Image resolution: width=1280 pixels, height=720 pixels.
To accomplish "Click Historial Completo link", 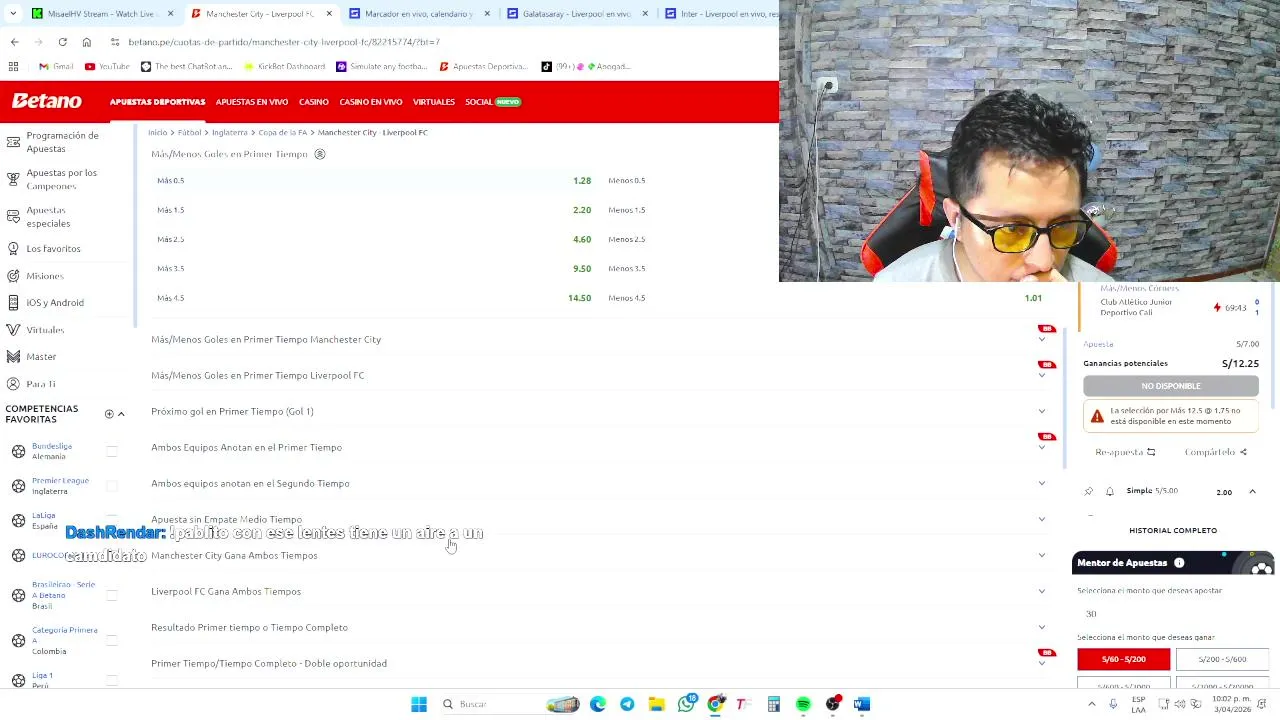I will (1172, 530).
